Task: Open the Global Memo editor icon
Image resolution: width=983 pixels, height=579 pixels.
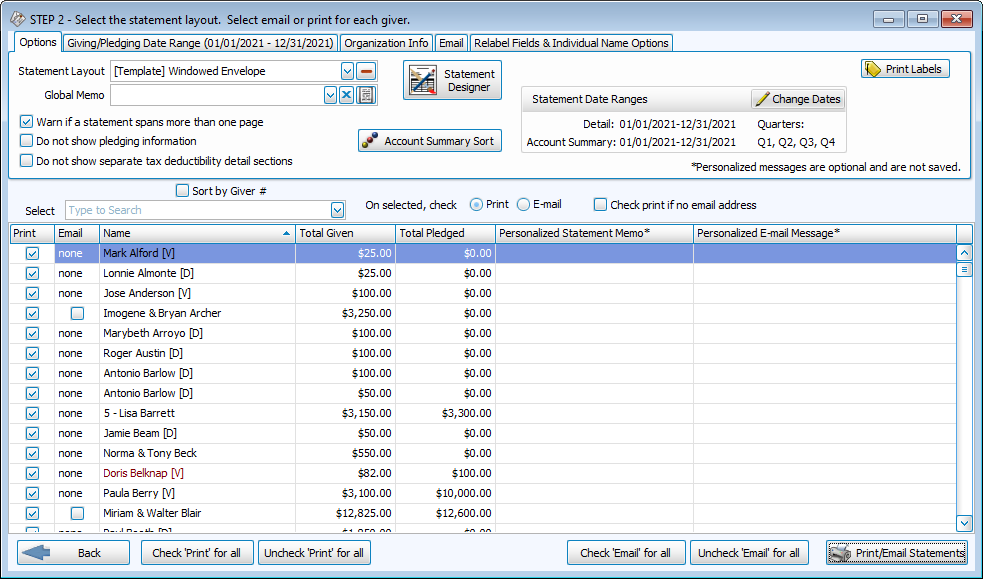Action: [366, 95]
